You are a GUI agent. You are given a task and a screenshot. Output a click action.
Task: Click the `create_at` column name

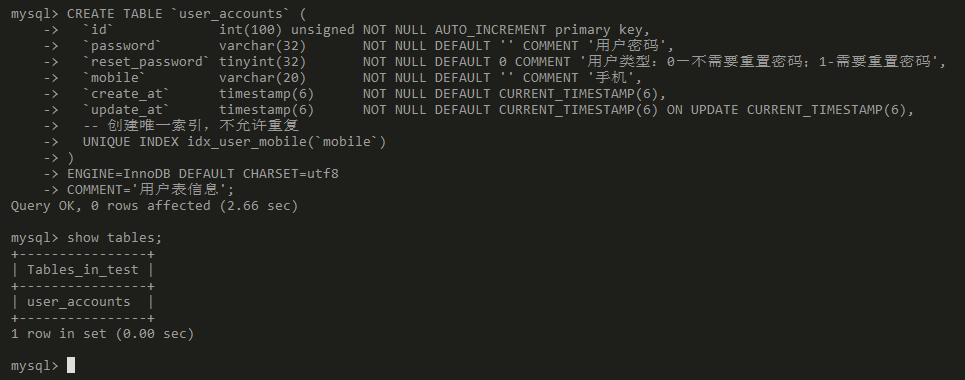[x=126, y=94]
